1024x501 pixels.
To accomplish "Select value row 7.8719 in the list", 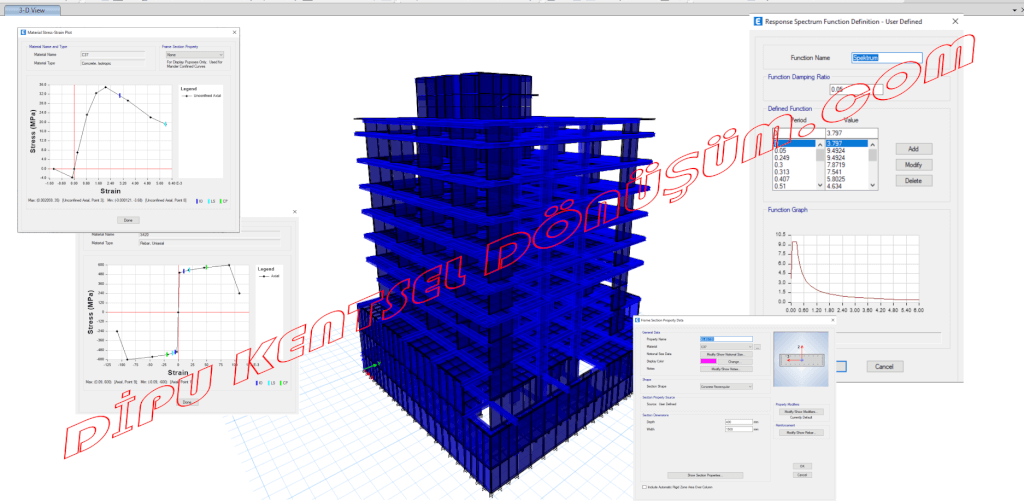I will pyautogui.click(x=847, y=165).
